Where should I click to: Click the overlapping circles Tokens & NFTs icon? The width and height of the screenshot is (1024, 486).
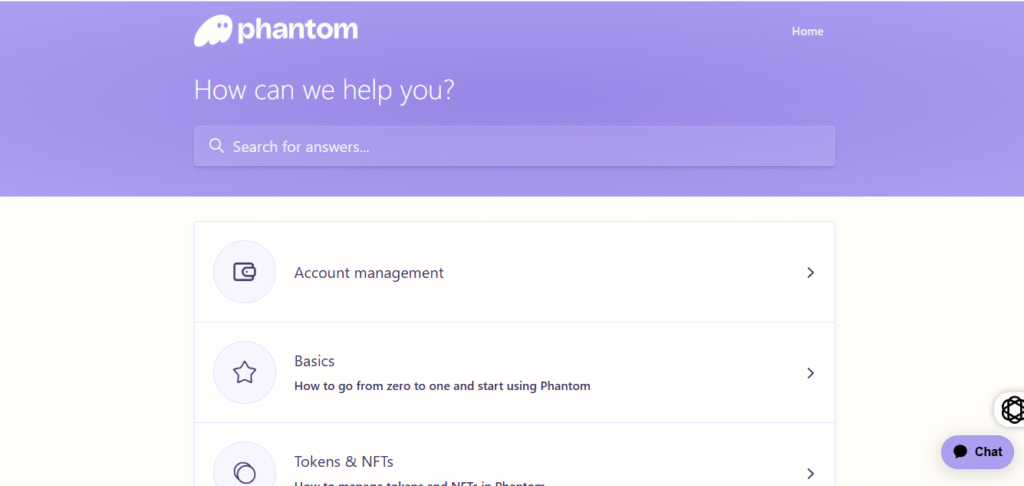(x=244, y=472)
